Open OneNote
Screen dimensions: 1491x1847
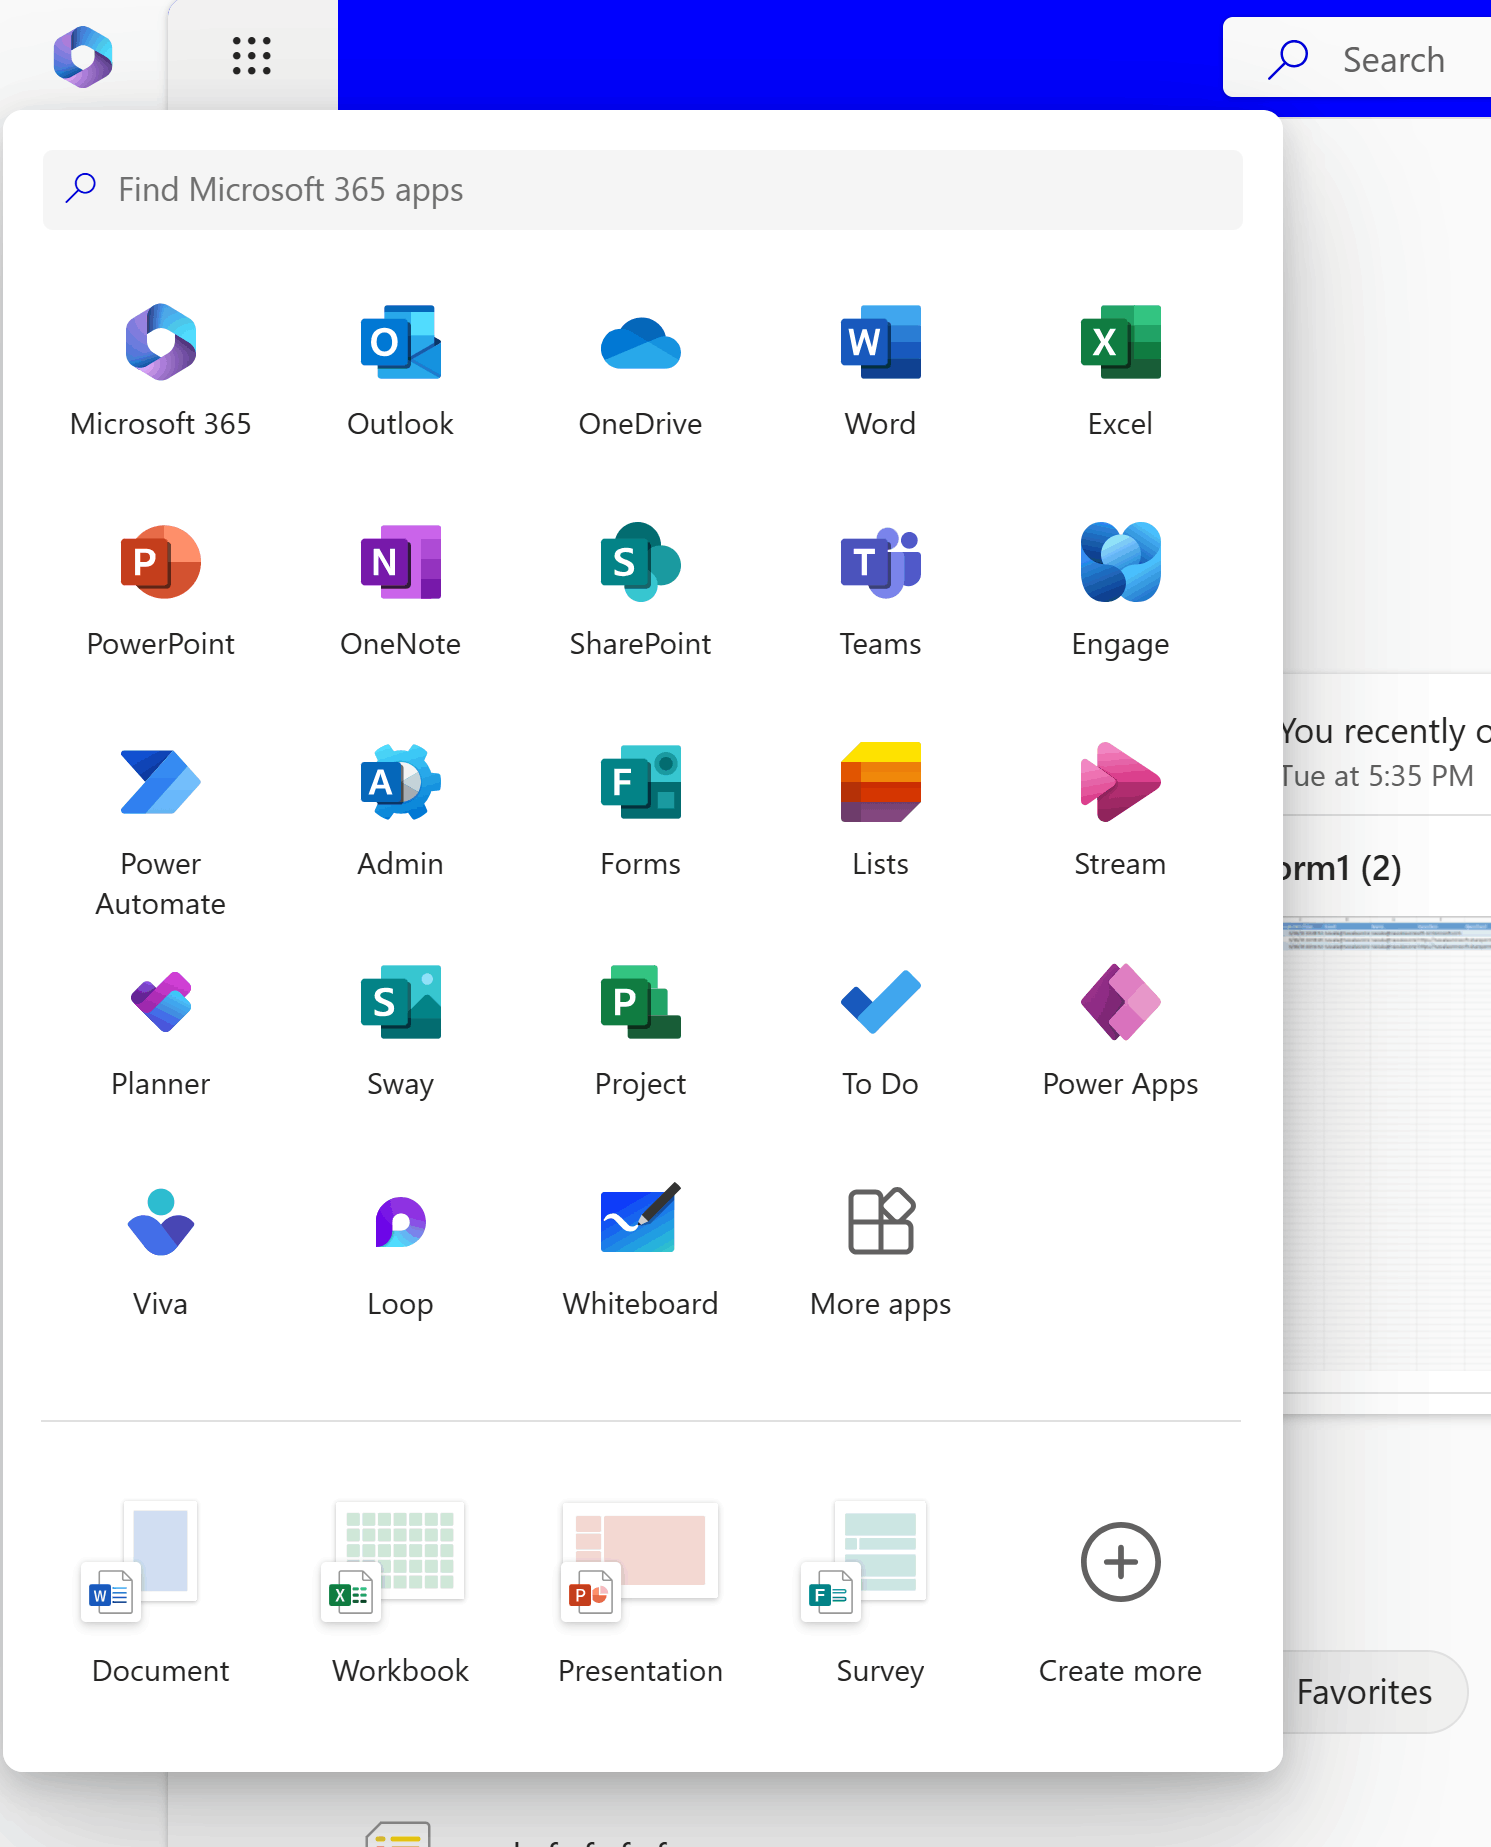pyautogui.click(x=400, y=591)
